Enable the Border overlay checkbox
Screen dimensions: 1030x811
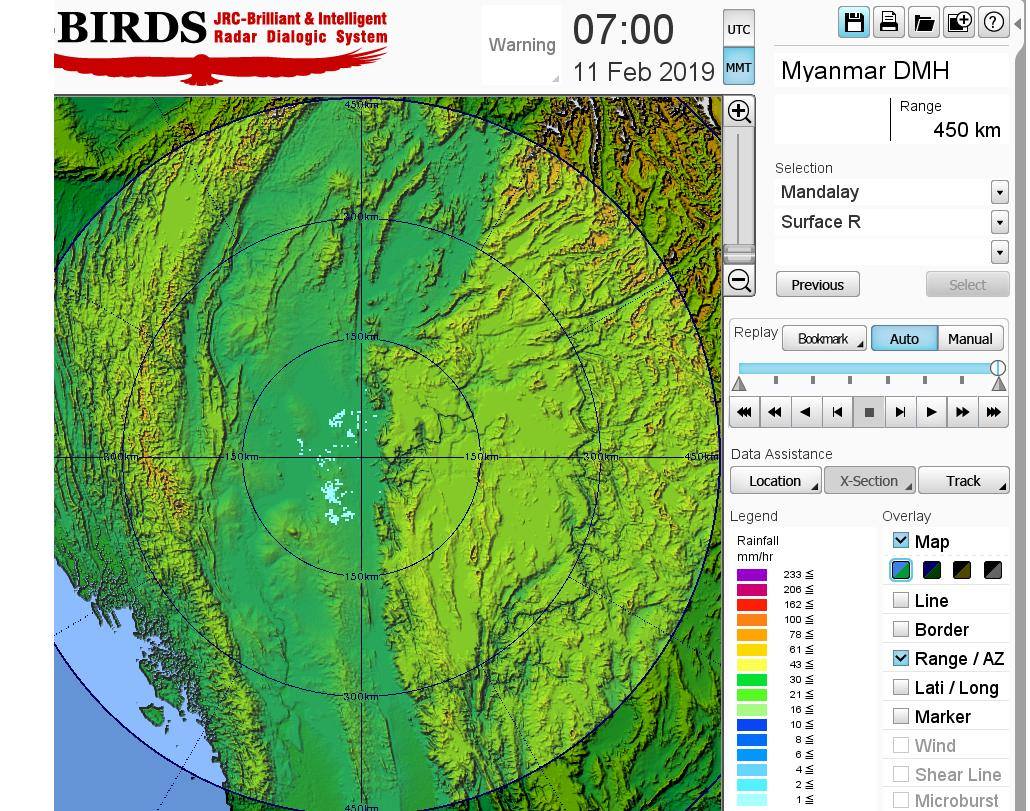[901, 629]
